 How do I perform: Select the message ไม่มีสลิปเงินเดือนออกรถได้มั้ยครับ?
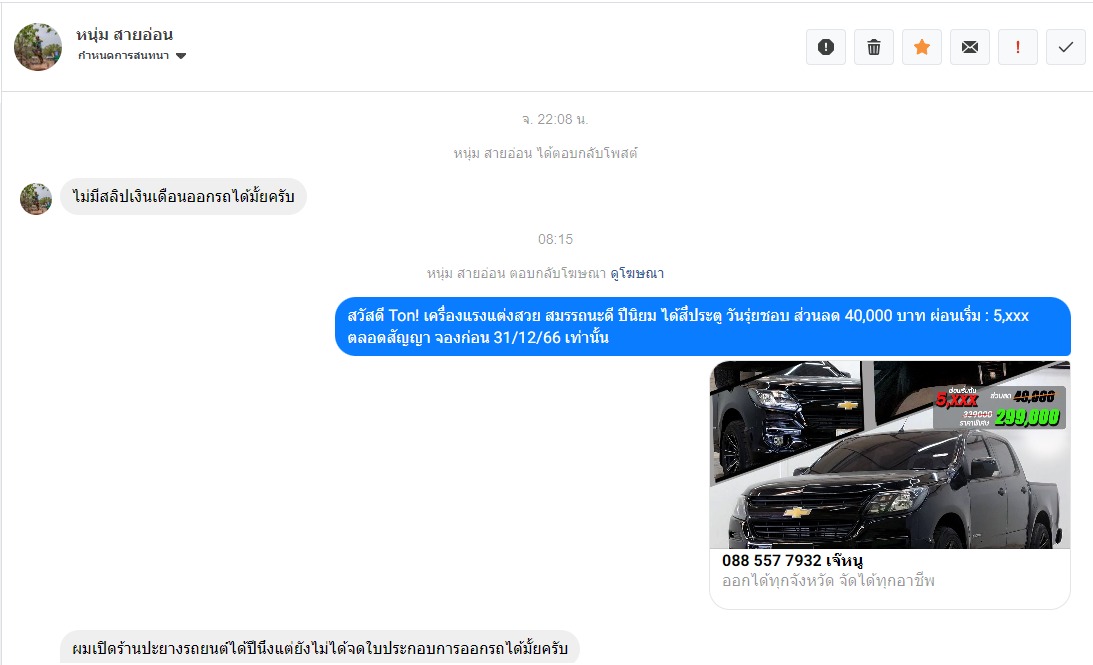point(183,197)
